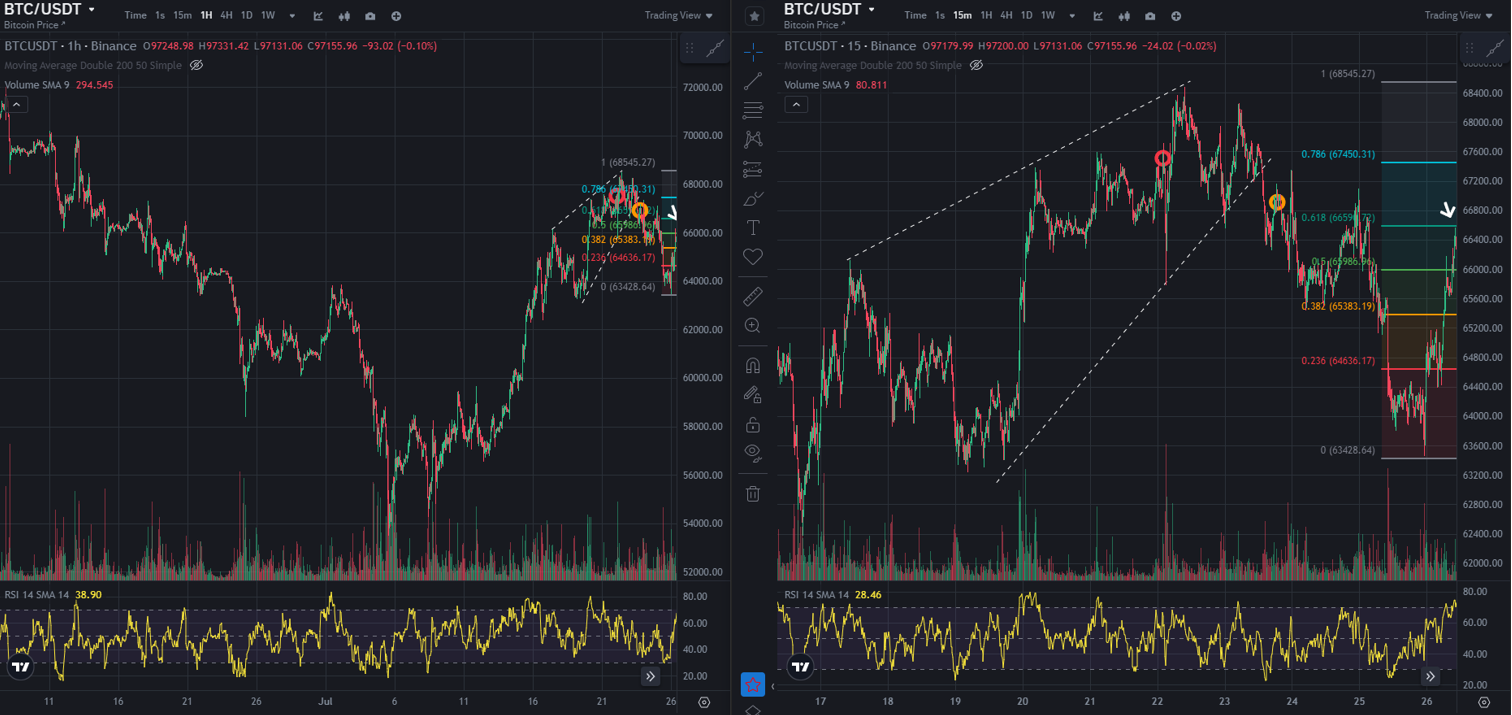Activate the zoom-in magnifier tool
Viewport: 1512px width, 715px height.
[753, 326]
